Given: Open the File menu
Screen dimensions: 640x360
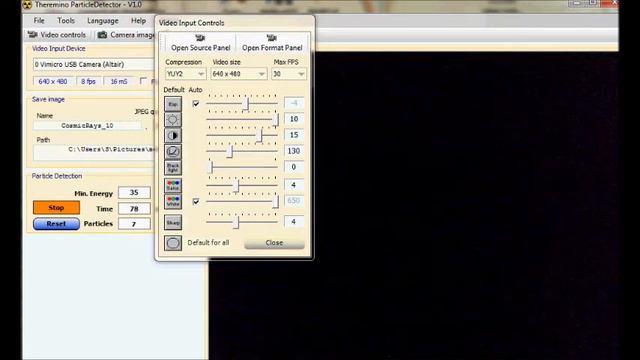Looking at the screenshot, I should coord(39,20).
